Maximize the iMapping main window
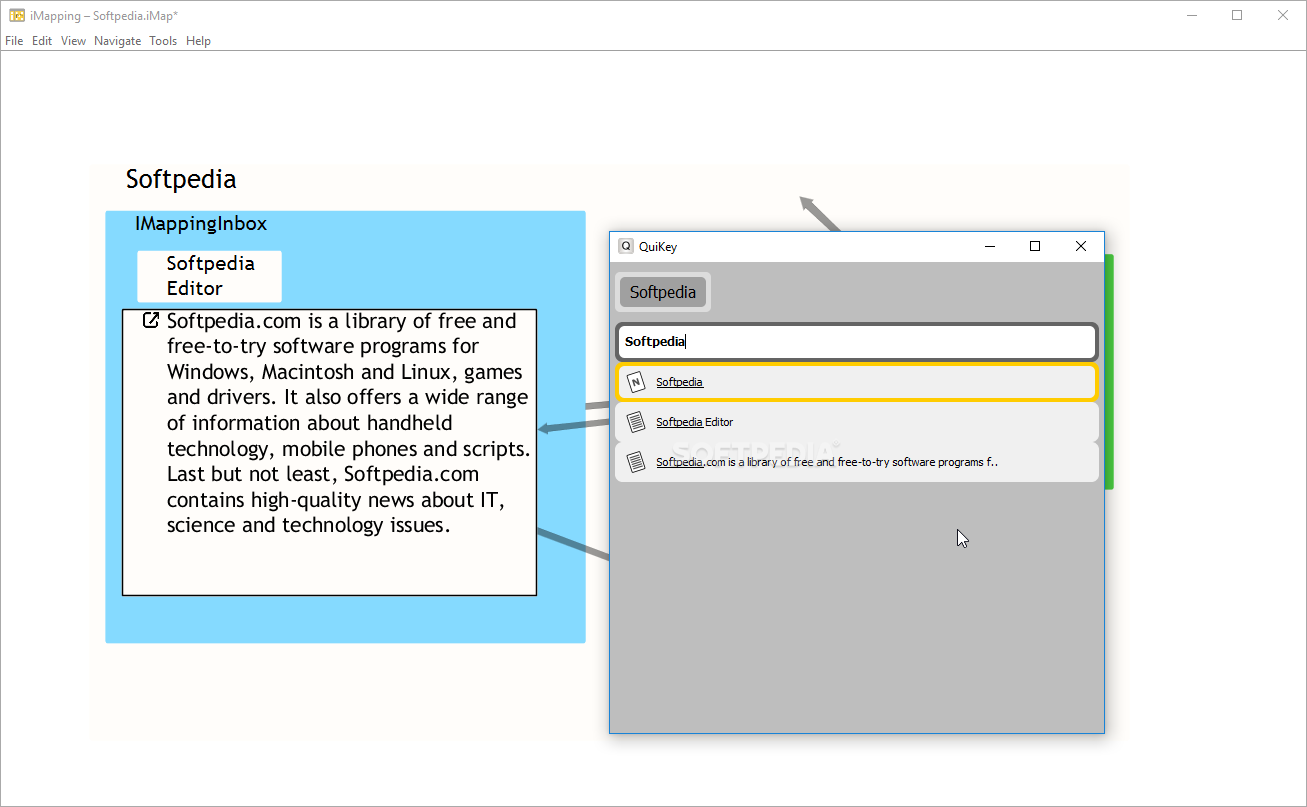This screenshot has width=1307, height=807. tap(1237, 15)
